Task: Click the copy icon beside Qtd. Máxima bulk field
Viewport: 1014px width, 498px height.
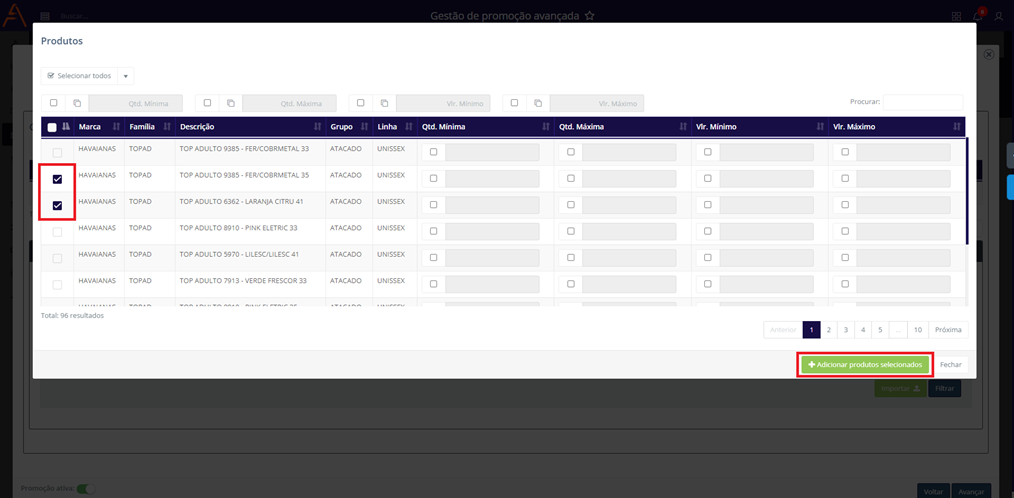Action: tap(230, 103)
